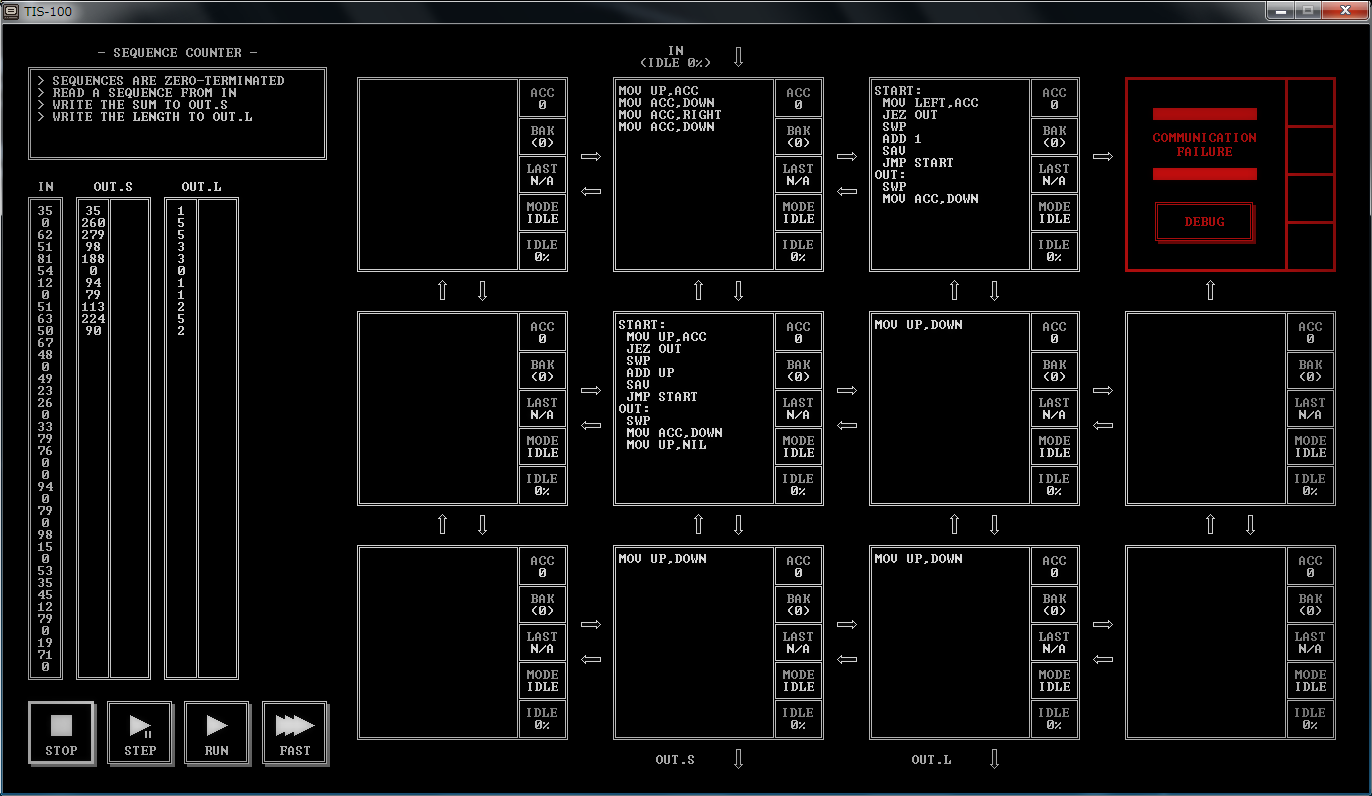The image size is (1372, 796).
Task: Run the program in FAST mode
Action: point(295,733)
